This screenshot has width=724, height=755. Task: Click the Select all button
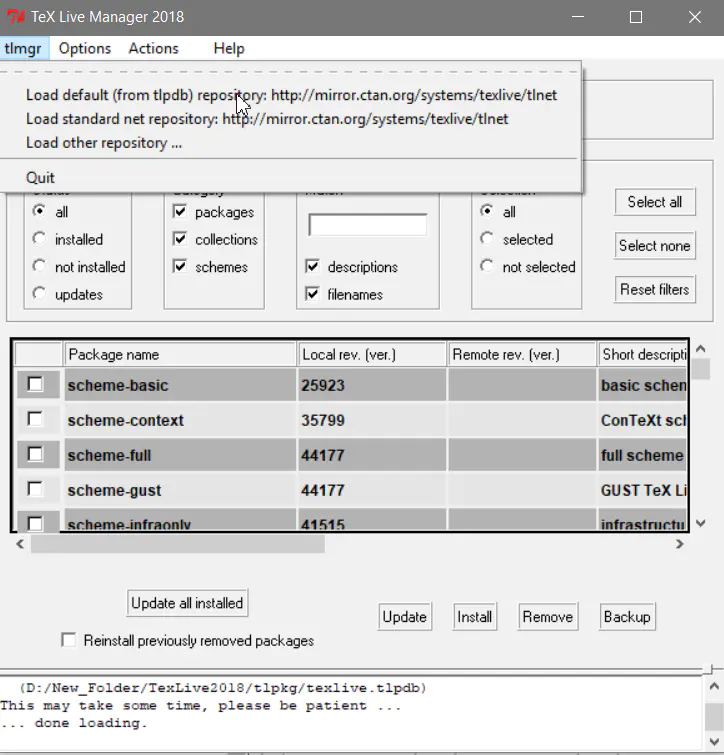[655, 202]
